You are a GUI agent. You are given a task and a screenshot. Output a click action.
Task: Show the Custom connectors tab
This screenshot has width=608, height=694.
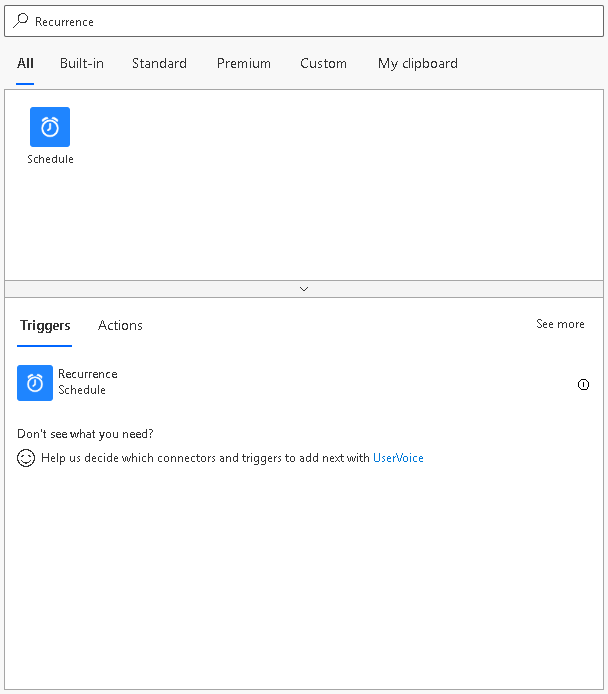coord(323,63)
